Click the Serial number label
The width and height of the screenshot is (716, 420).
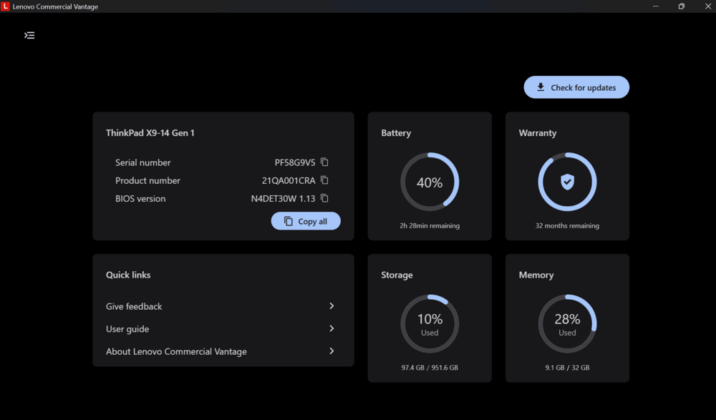pyautogui.click(x=143, y=163)
